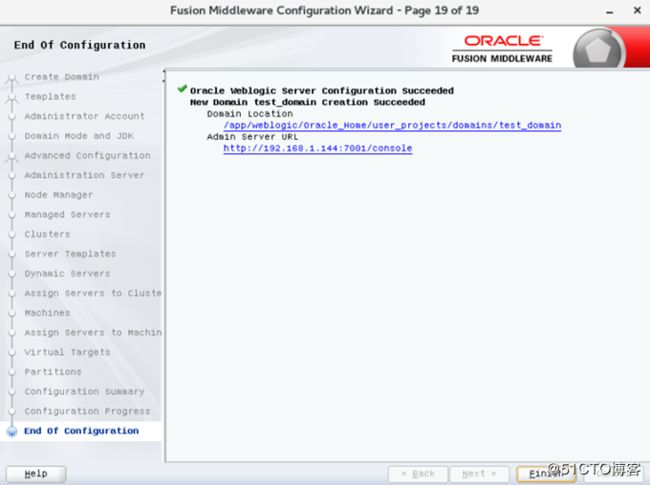
Task: Close the Configuration Wizard window
Action: (x=638, y=10)
